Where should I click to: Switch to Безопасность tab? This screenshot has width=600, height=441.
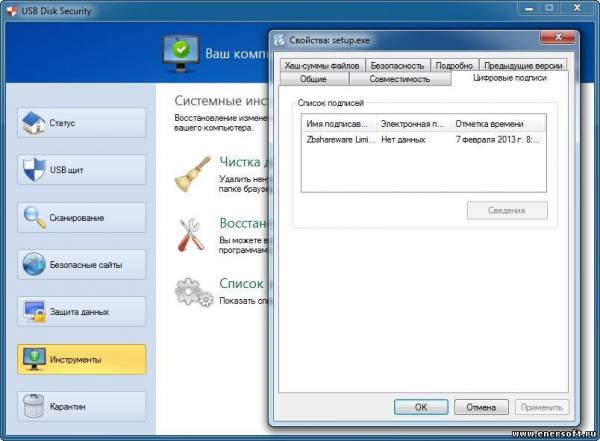397,65
